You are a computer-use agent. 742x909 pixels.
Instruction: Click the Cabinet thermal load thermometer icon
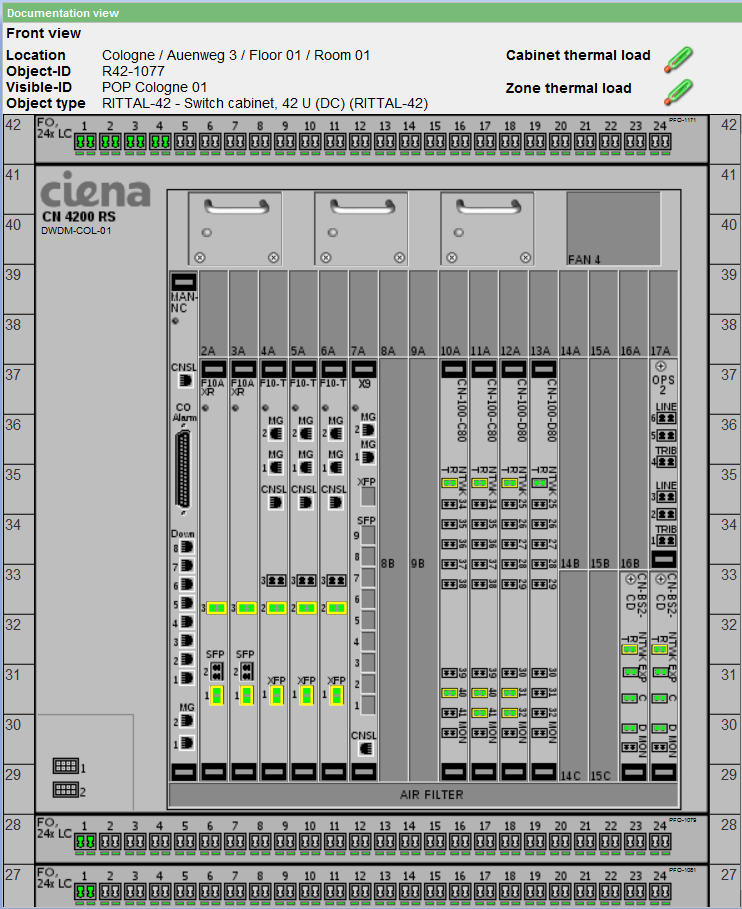coord(679,58)
